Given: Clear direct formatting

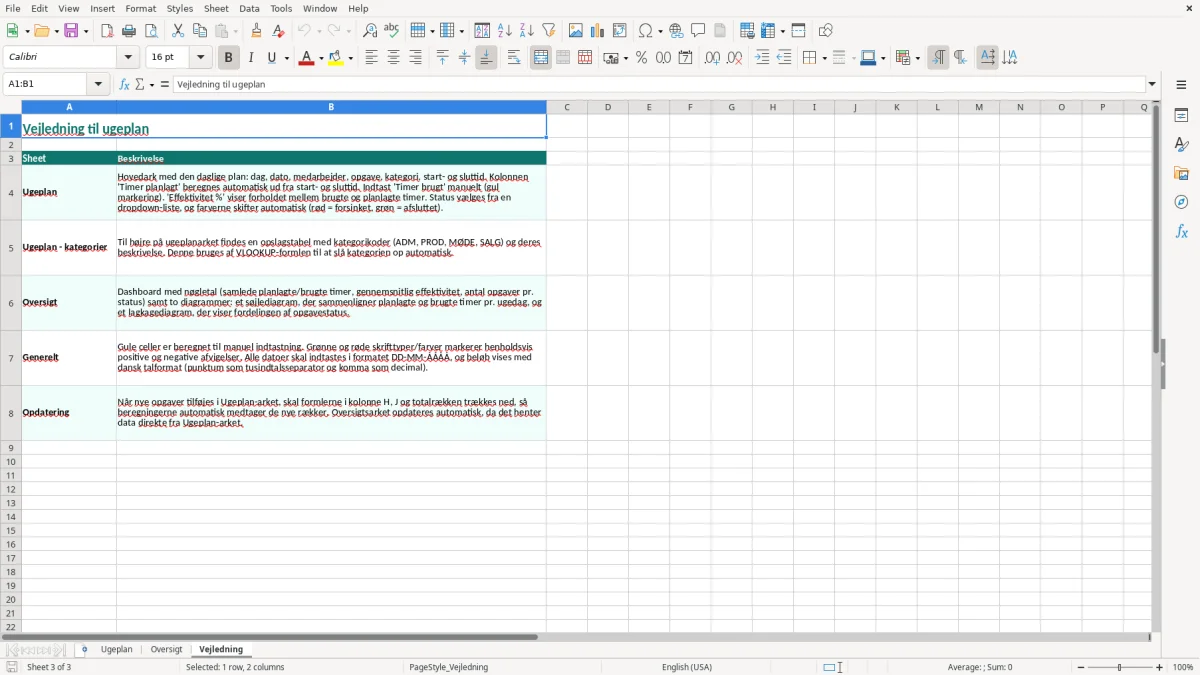Looking at the screenshot, I should 278,31.
